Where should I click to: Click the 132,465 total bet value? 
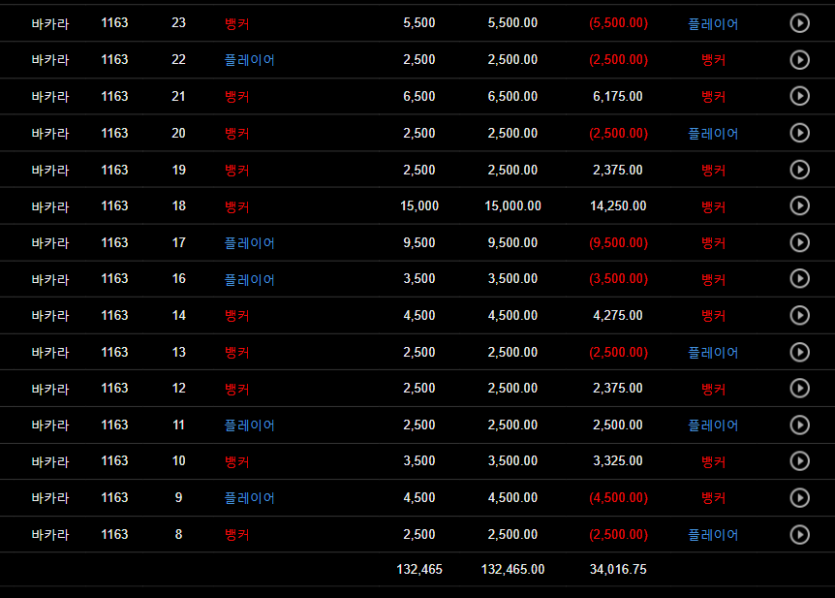click(x=419, y=569)
